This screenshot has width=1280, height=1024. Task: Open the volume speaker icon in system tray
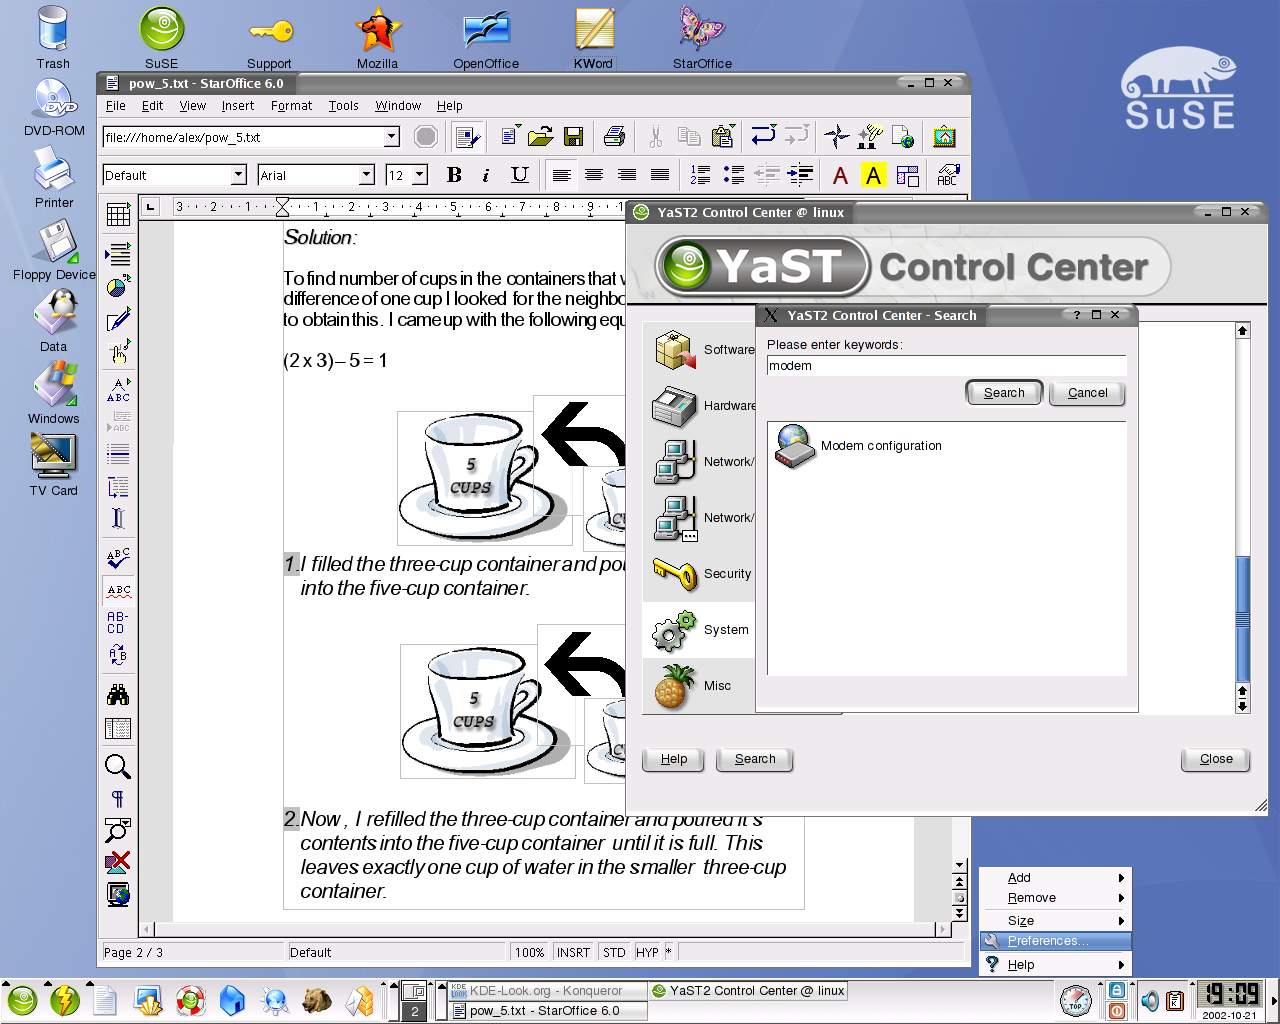tap(1150, 1000)
